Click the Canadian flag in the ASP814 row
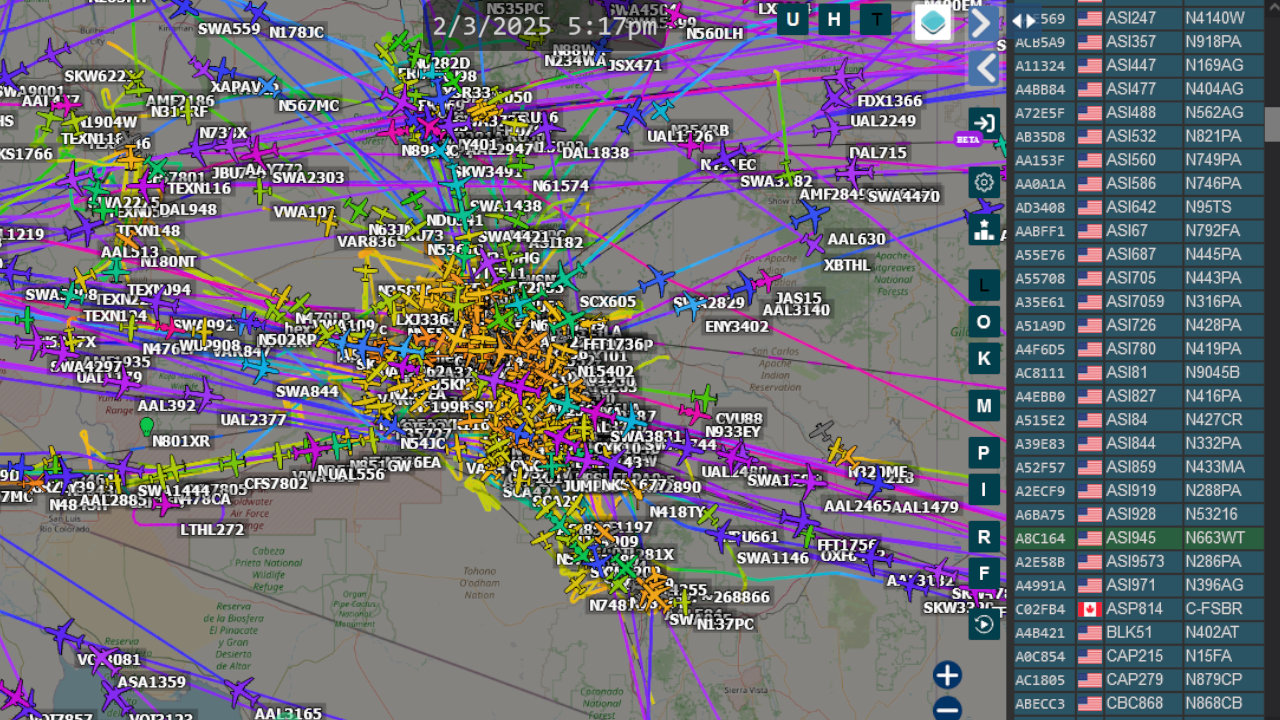Image resolution: width=1280 pixels, height=720 pixels. point(1089,609)
